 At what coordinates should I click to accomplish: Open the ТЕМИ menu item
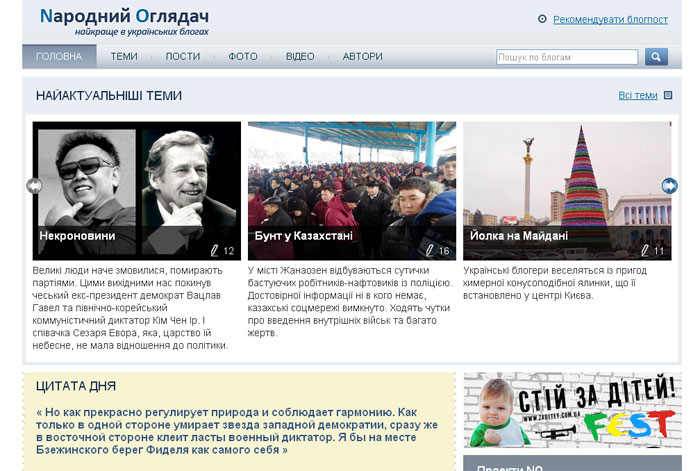click(124, 57)
